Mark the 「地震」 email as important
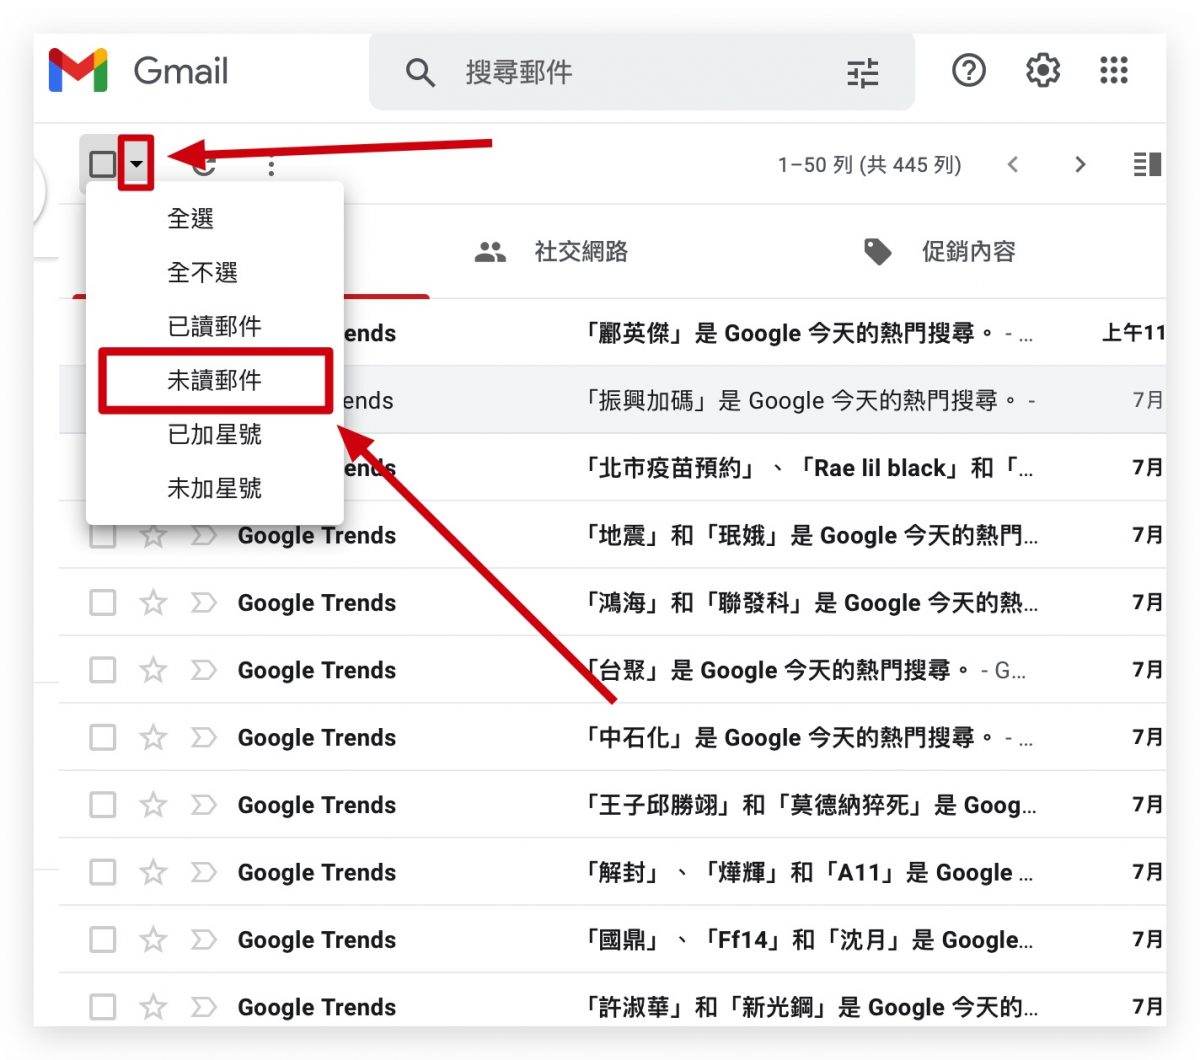The image size is (1200, 1060). coord(204,536)
